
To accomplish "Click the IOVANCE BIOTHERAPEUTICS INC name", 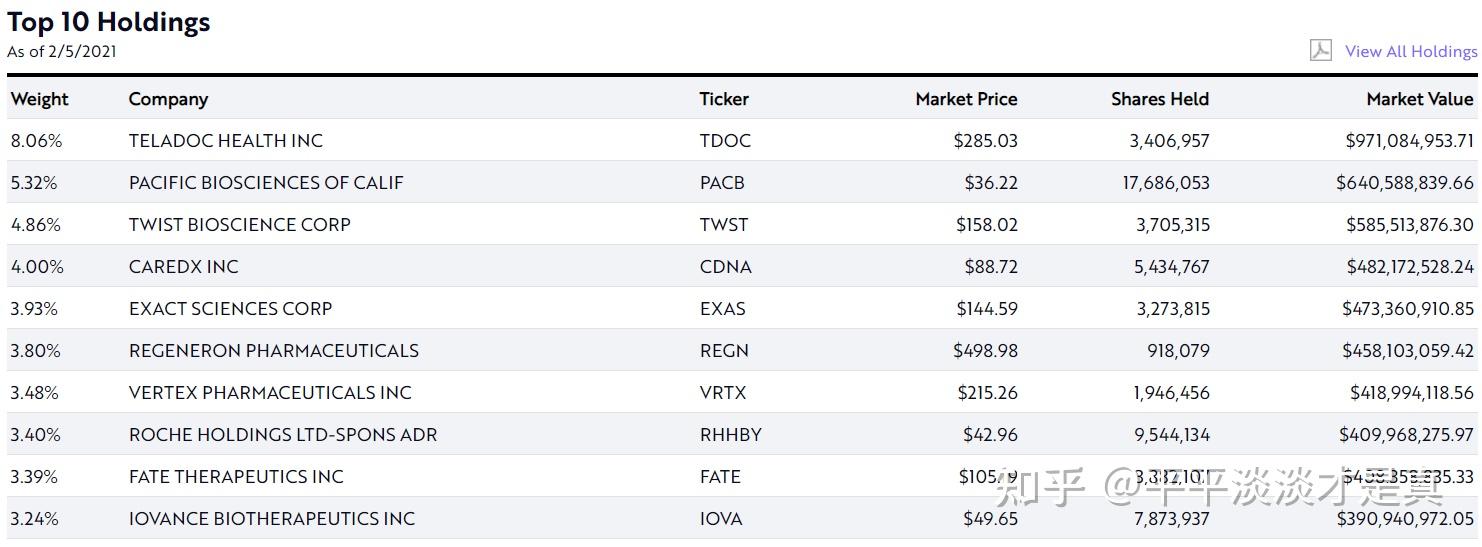I will click(x=272, y=519).
